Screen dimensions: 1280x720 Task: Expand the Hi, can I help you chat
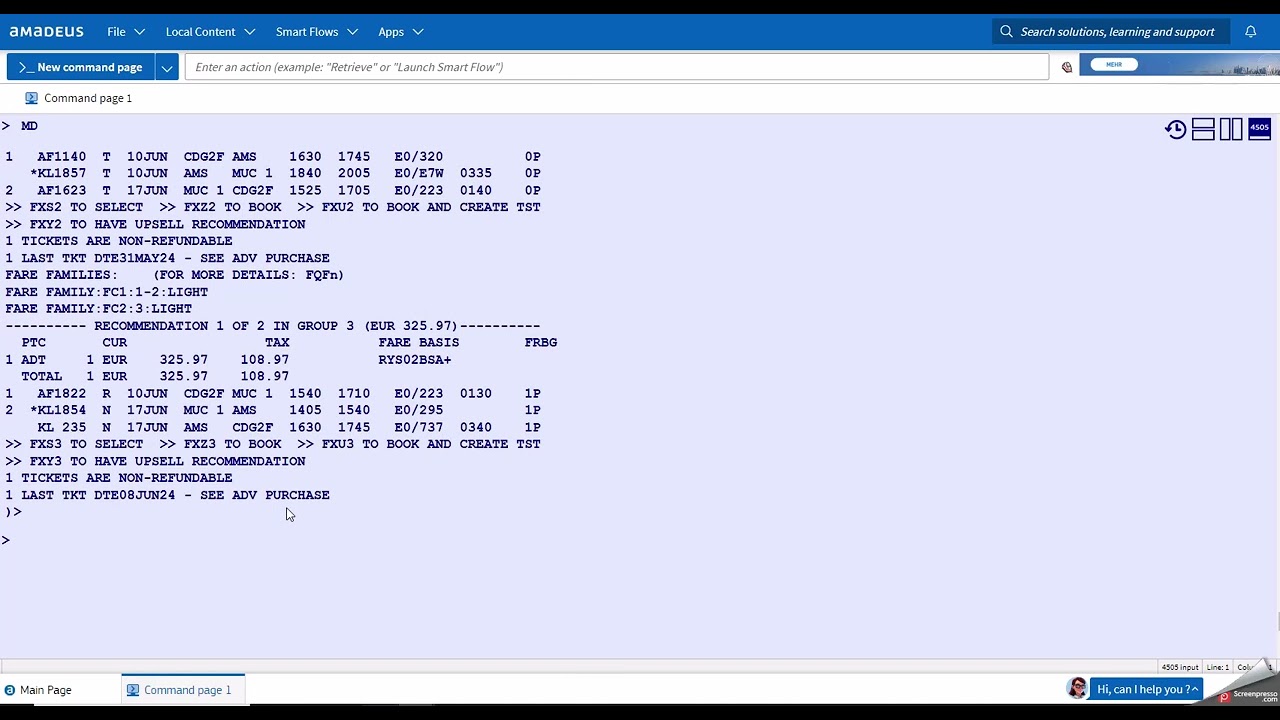coord(1148,689)
